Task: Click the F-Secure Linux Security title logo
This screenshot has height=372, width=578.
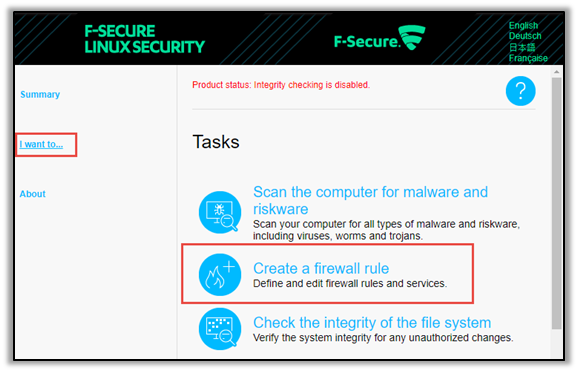Action: tap(144, 39)
